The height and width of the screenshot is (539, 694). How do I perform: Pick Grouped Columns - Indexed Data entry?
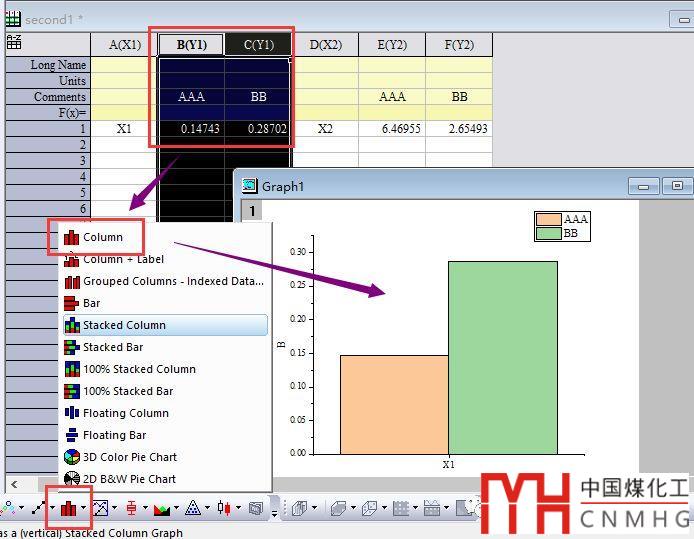(166, 281)
